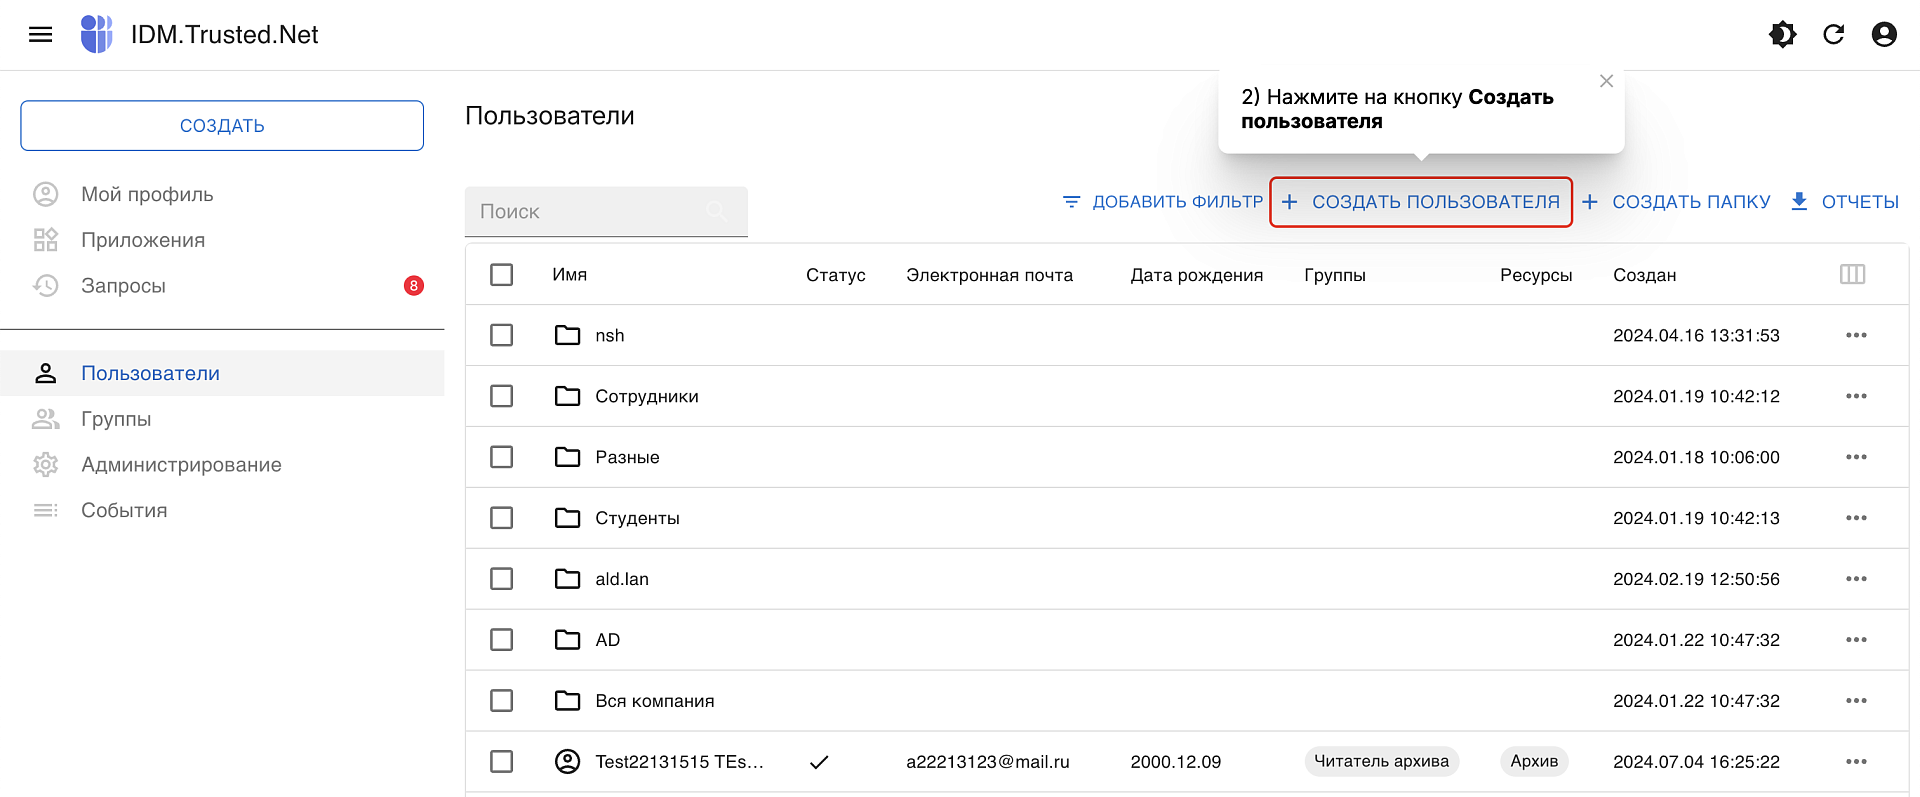1920x797 pixels.
Task: Click the IDM.Trusted.Net logo
Action: tap(97, 34)
